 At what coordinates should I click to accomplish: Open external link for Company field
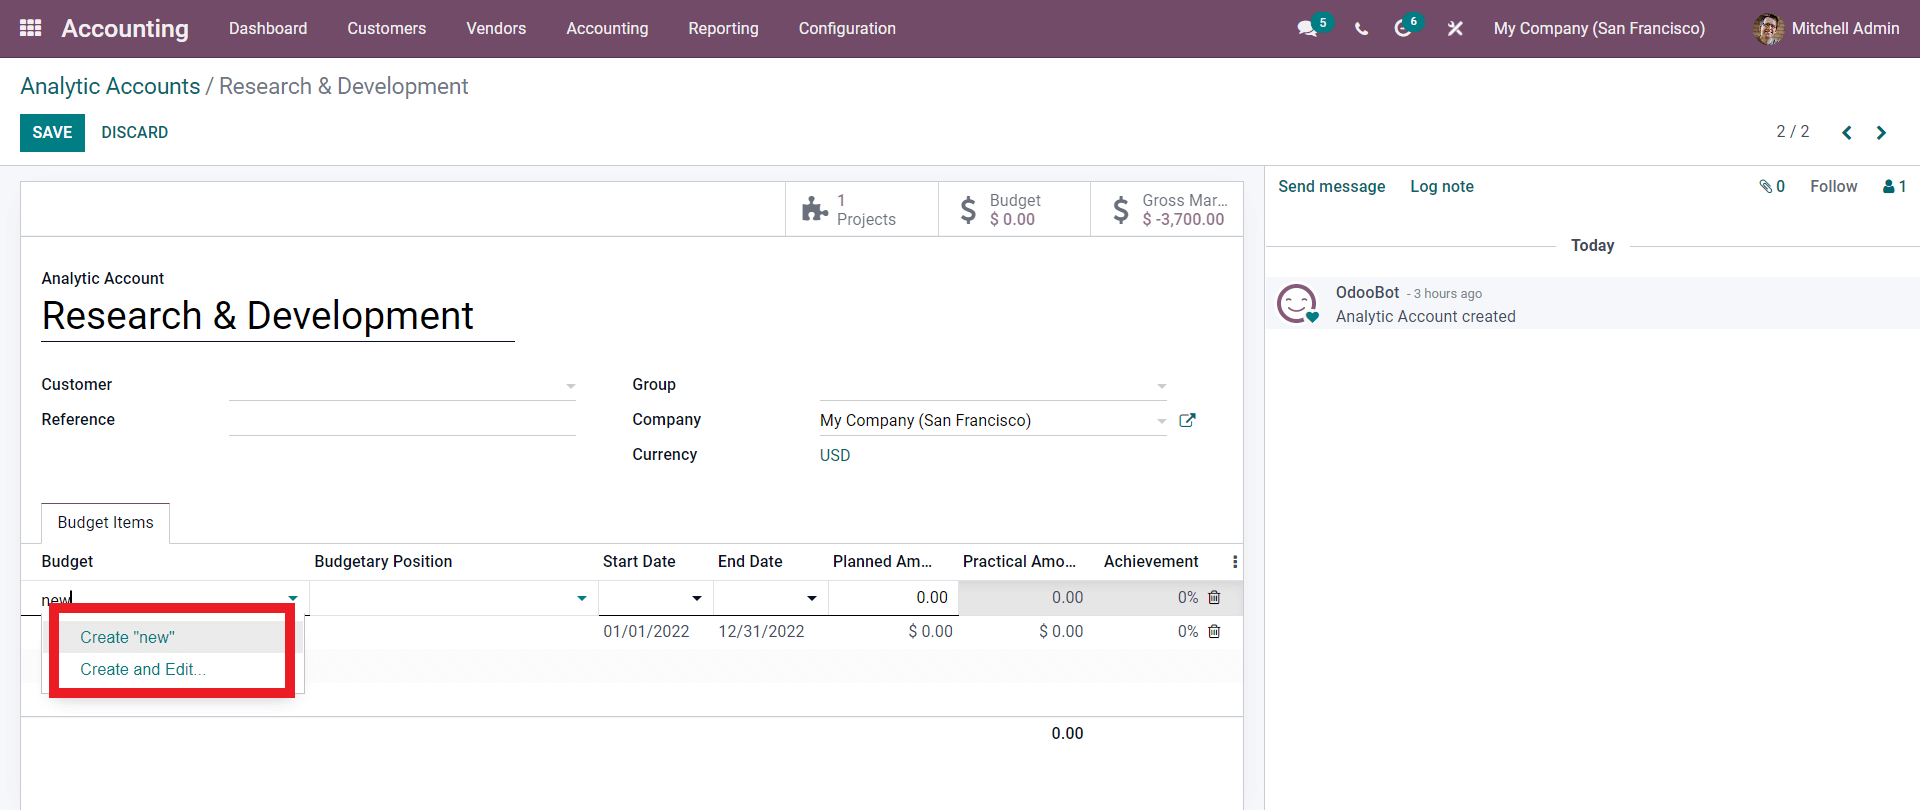tap(1187, 420)
